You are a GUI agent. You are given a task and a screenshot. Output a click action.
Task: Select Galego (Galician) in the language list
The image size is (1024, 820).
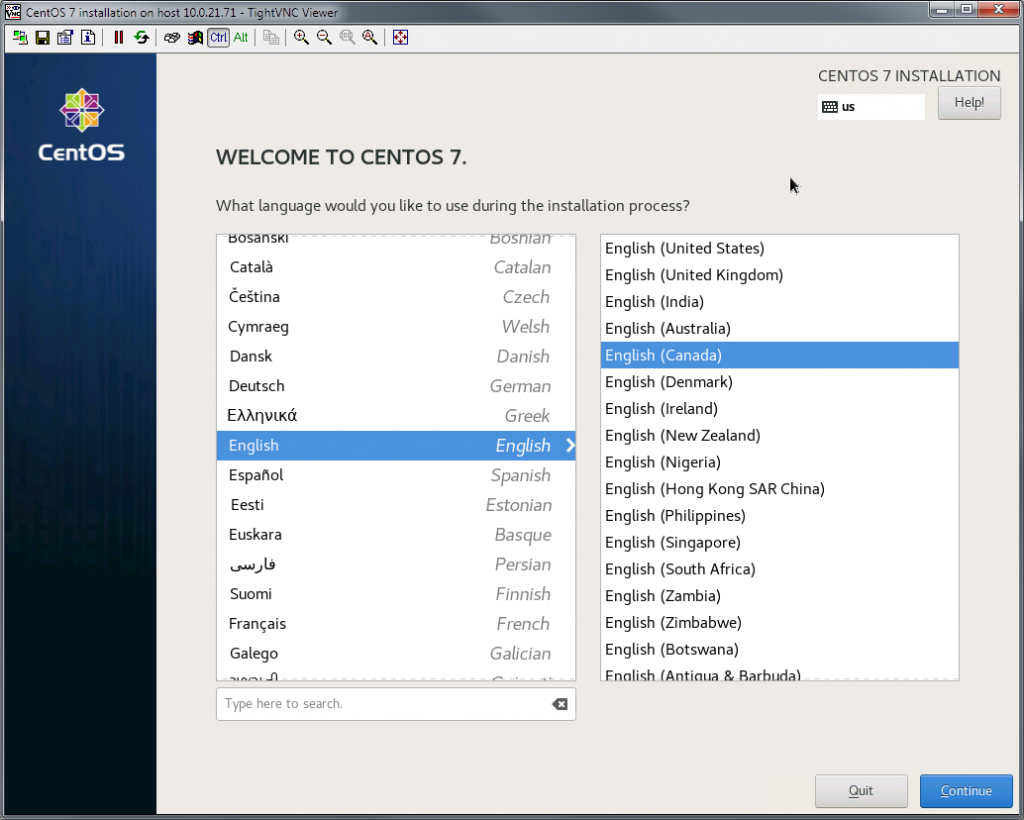(396, 654)
